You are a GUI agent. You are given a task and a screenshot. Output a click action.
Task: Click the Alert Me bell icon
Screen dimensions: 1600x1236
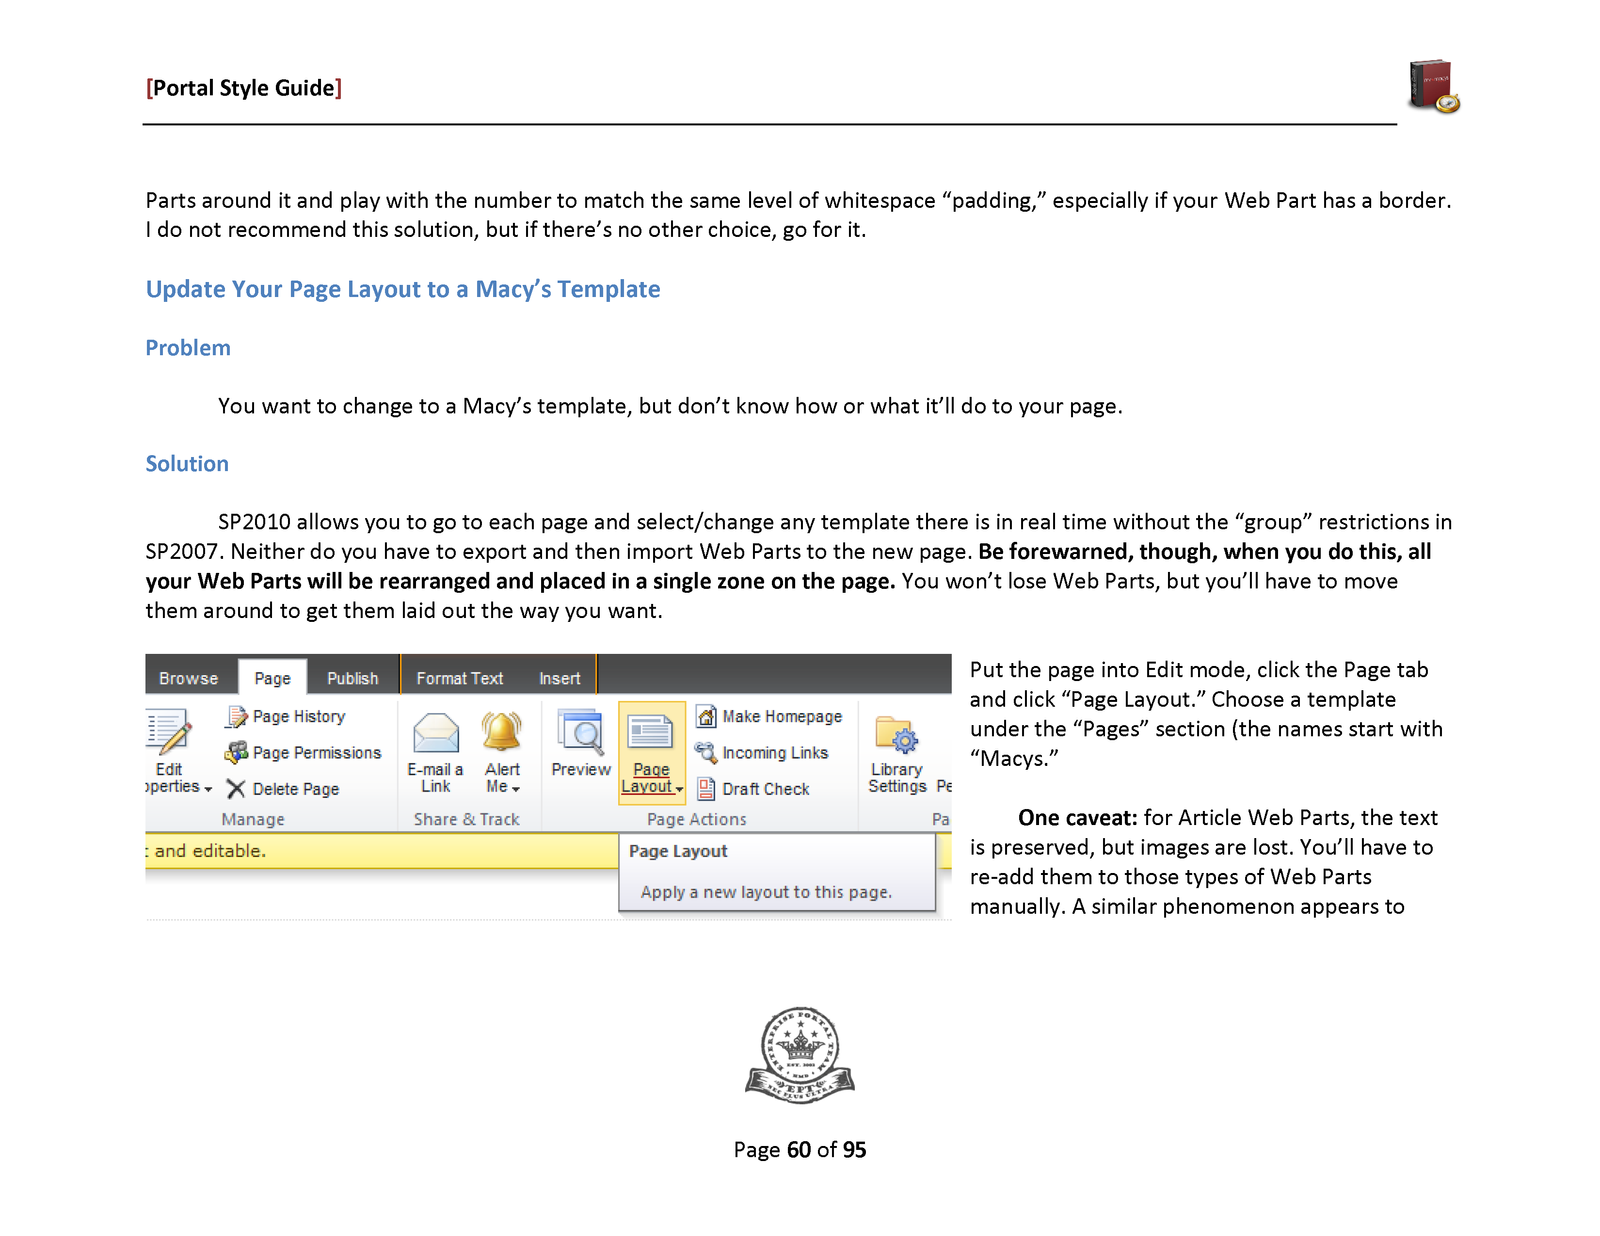502,732
